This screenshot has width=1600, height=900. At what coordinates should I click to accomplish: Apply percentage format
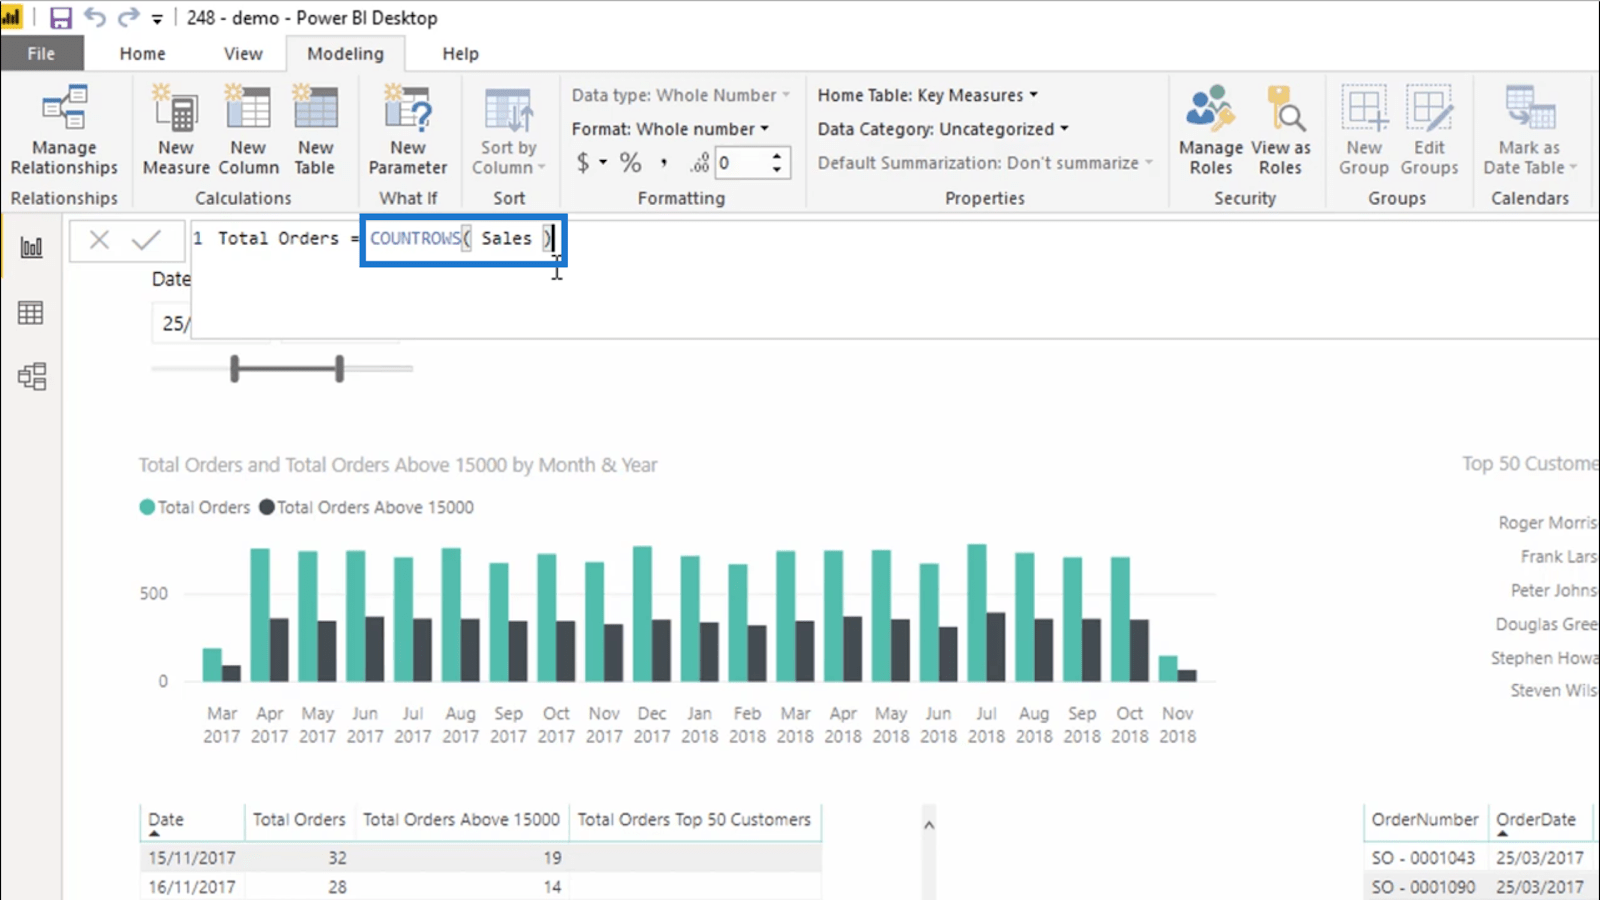[x=630, y=162]
